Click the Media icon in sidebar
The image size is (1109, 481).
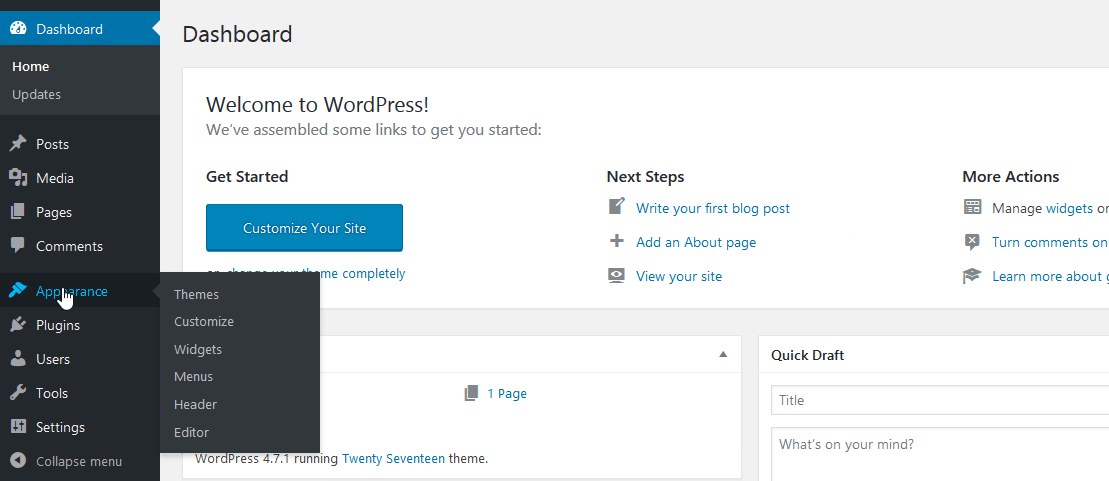(x=18, y=178)
